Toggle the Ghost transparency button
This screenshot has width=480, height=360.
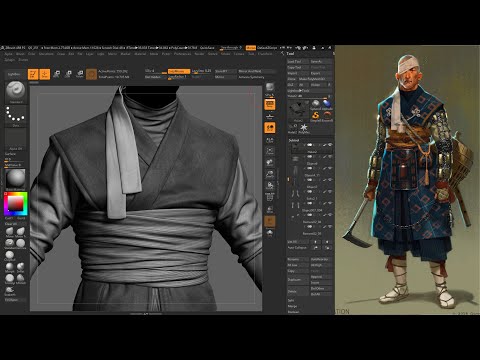(x=270, y=221)
